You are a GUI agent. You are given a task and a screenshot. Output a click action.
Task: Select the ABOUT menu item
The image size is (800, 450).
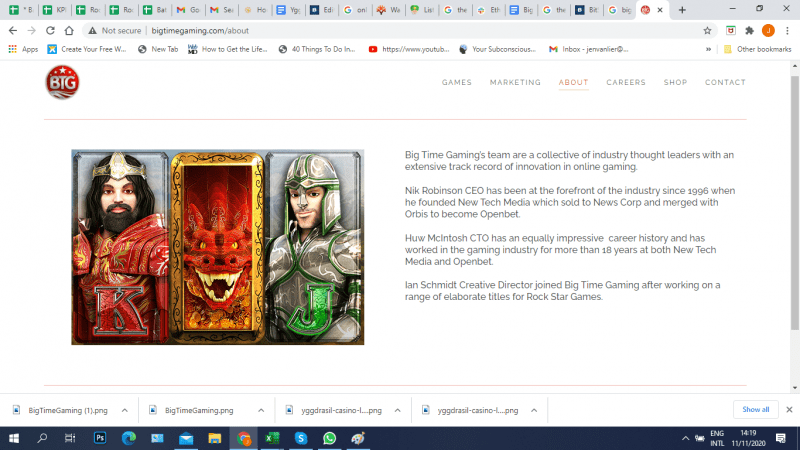click(x=573, y=82)
